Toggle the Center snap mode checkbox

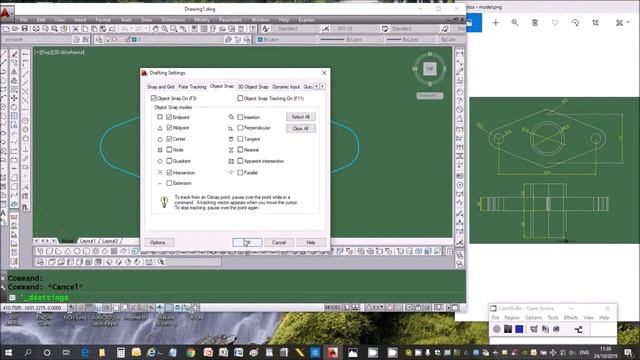point(169,139)
